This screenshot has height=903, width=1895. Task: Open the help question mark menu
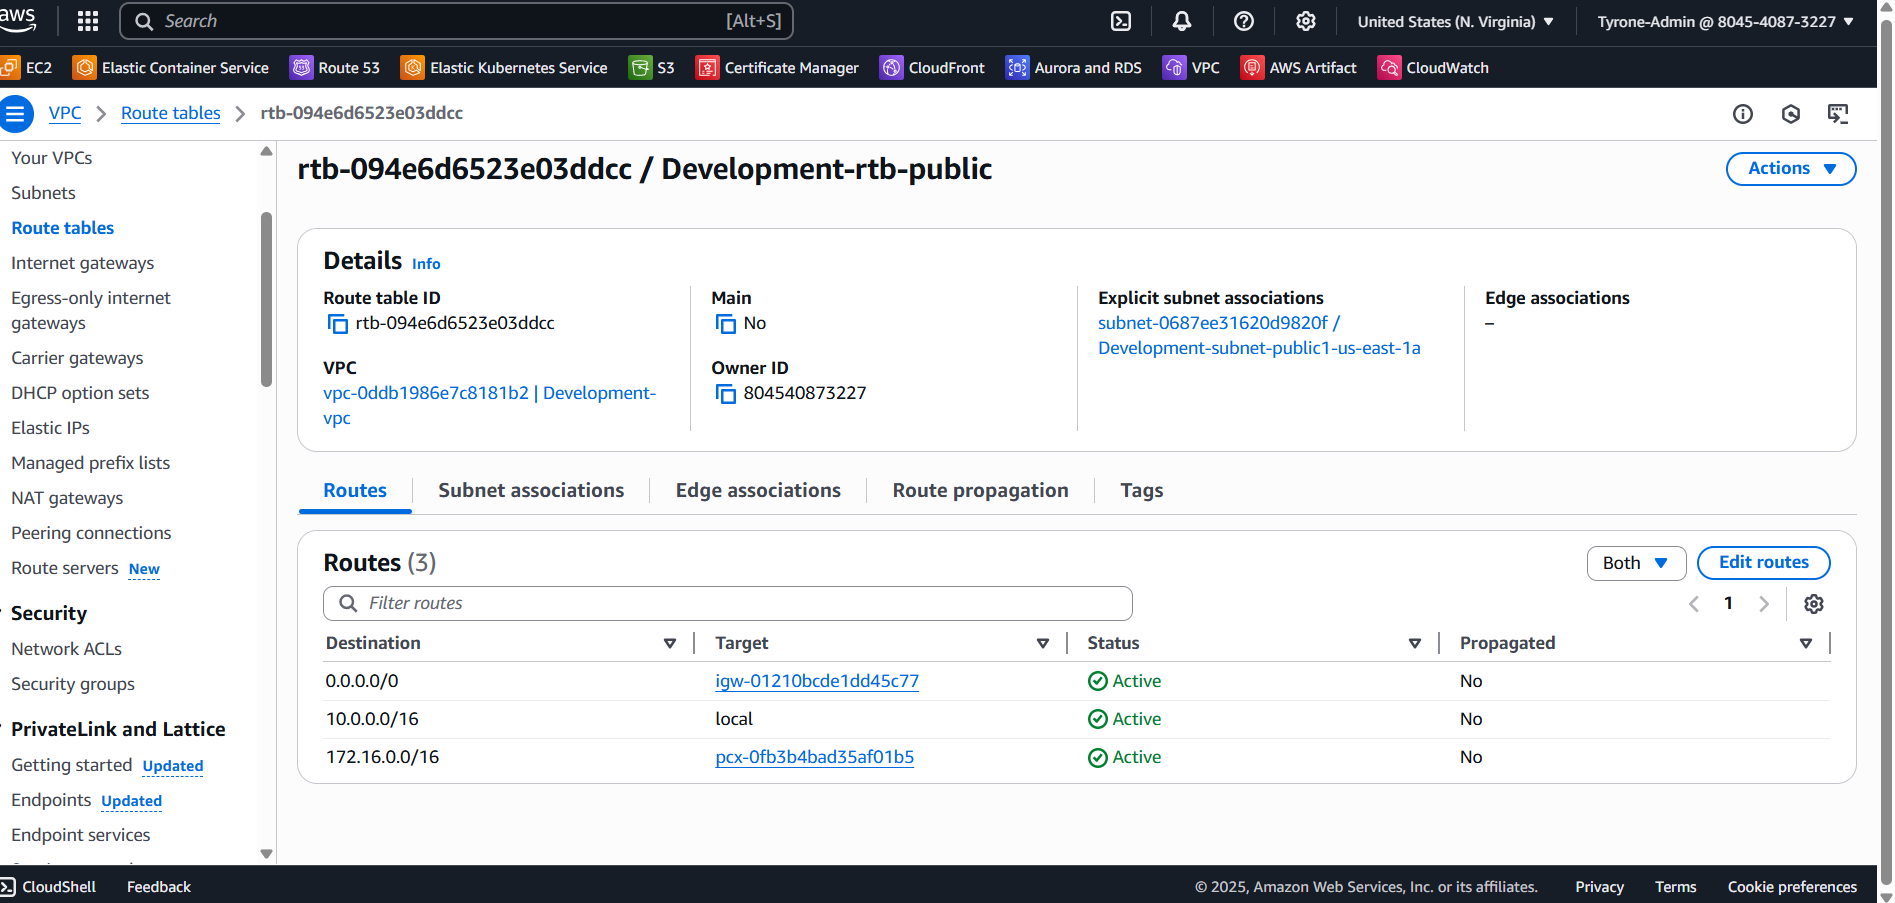point(1244,21)
